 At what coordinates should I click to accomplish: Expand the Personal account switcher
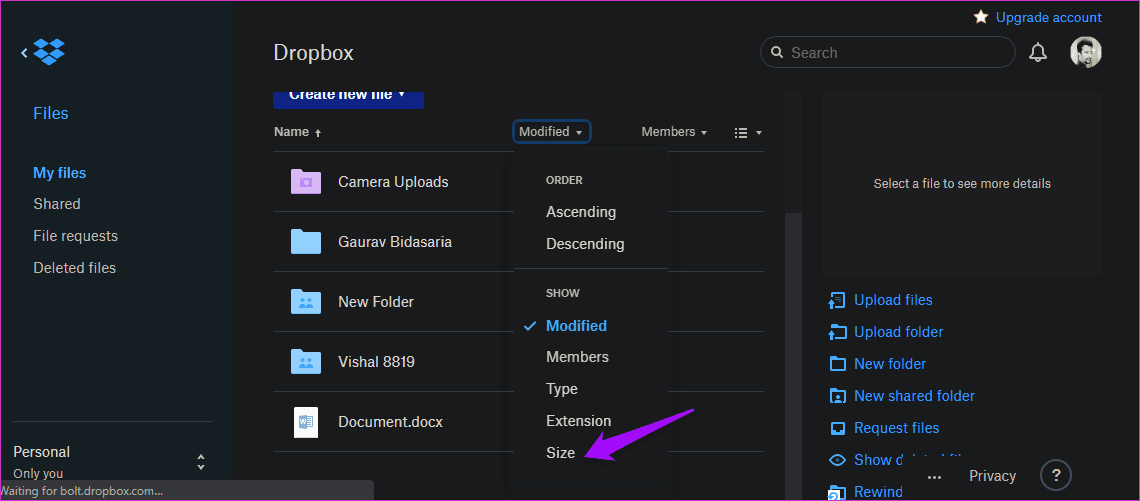[201, 462]
